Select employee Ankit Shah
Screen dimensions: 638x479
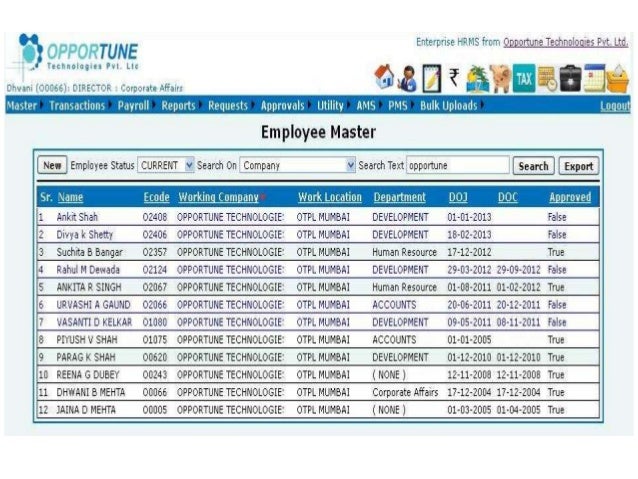[77, 217]
